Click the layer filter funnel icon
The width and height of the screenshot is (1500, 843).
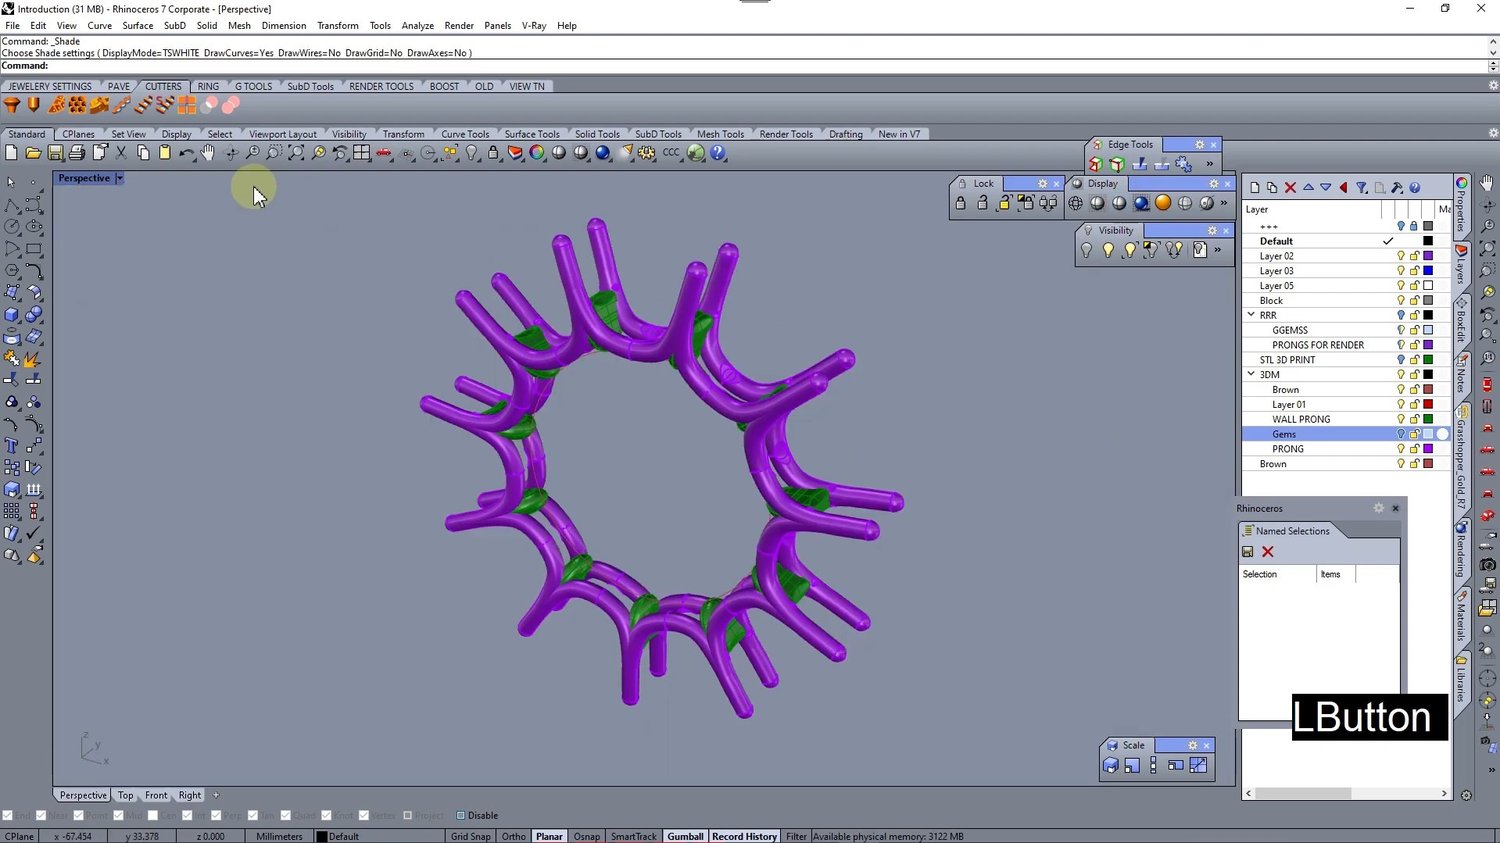[x=1361, y=187]
